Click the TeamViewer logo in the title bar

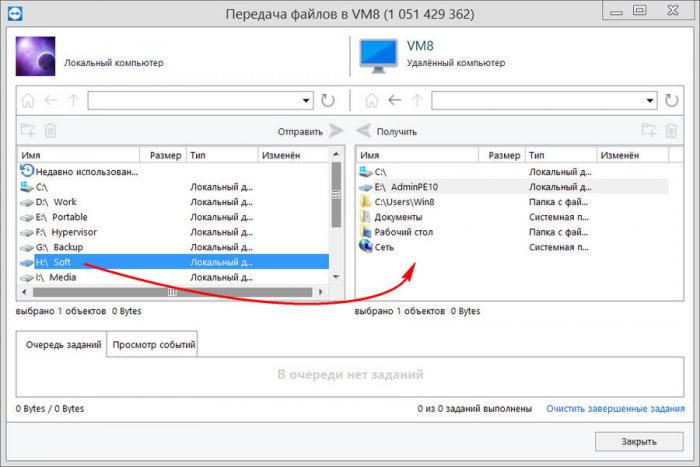15,13
